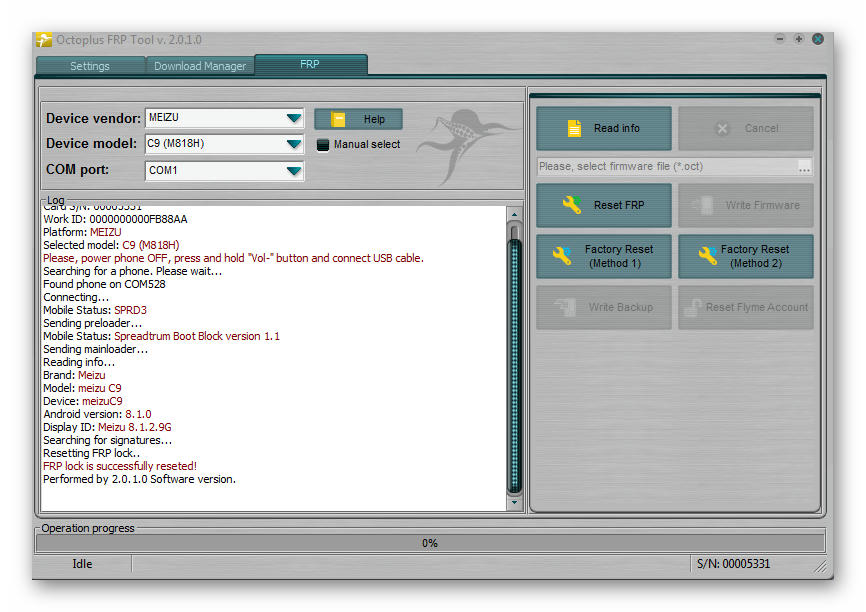Image resolution: width=866 pixels, height=612 pixels.
Task: Click the 'Platform: MEIZU' log line
Action: click(82, 233)
